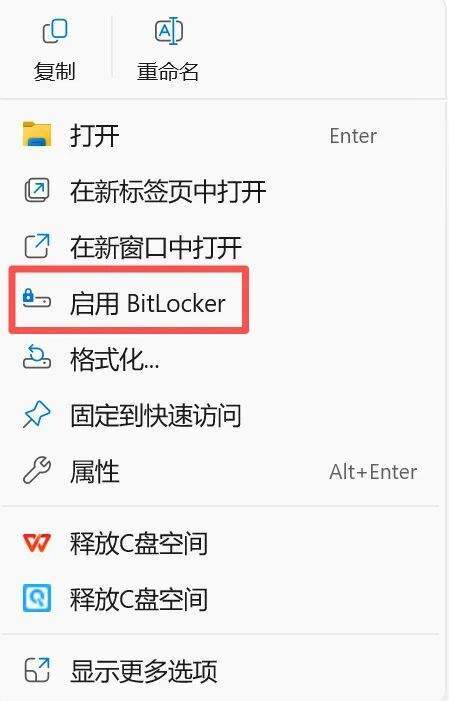Click the new tab icon
Viewport: 449px width, 701px height.
click(x=37, y=190)
